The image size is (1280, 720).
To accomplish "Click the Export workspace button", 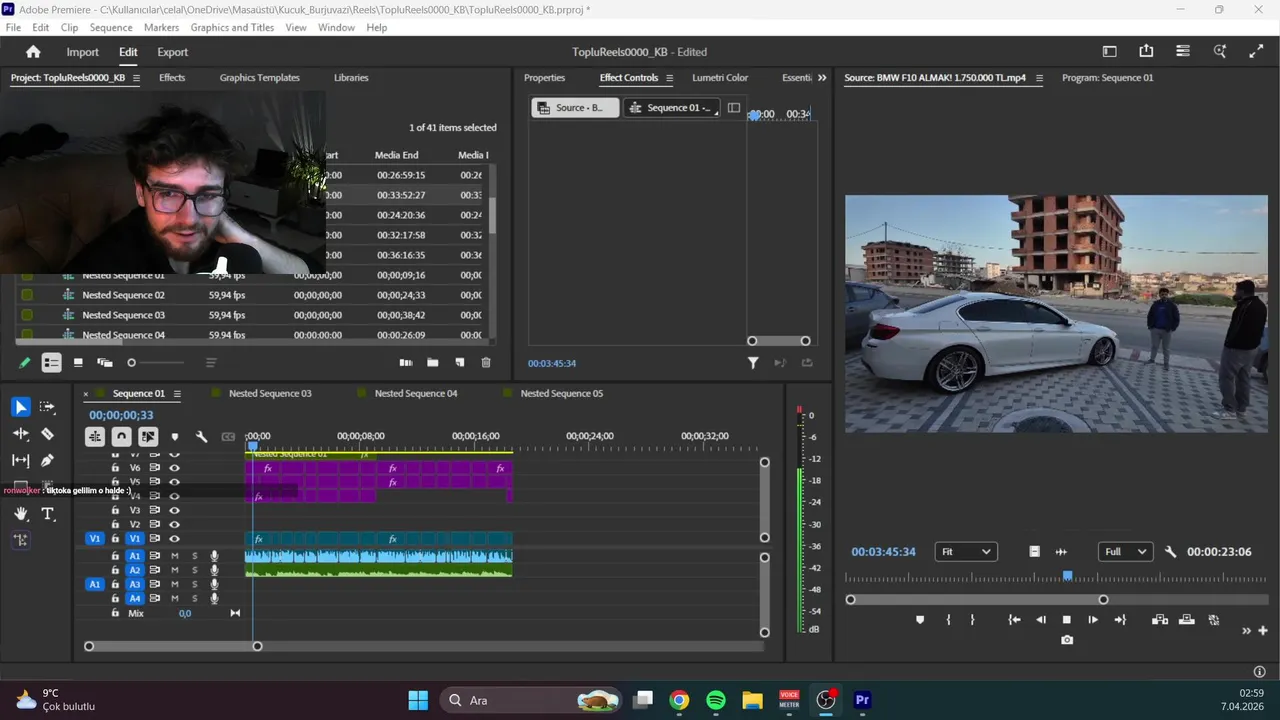I will click(172, 52).
